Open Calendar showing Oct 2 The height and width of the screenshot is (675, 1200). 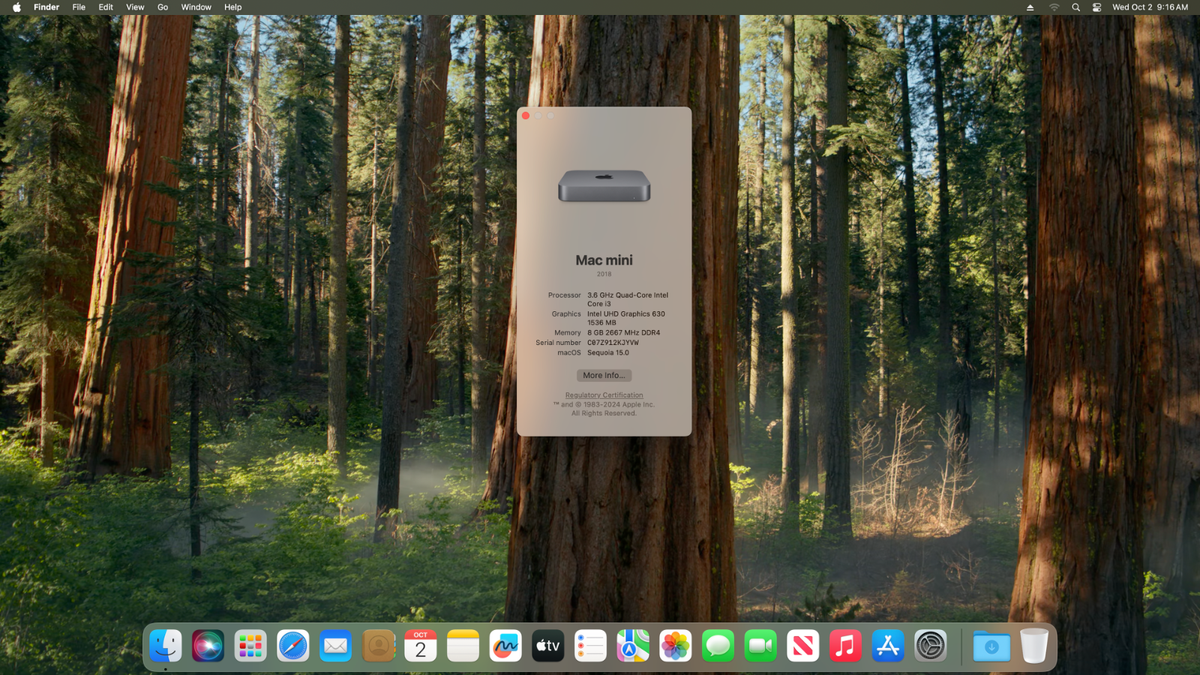coord(420,646)
